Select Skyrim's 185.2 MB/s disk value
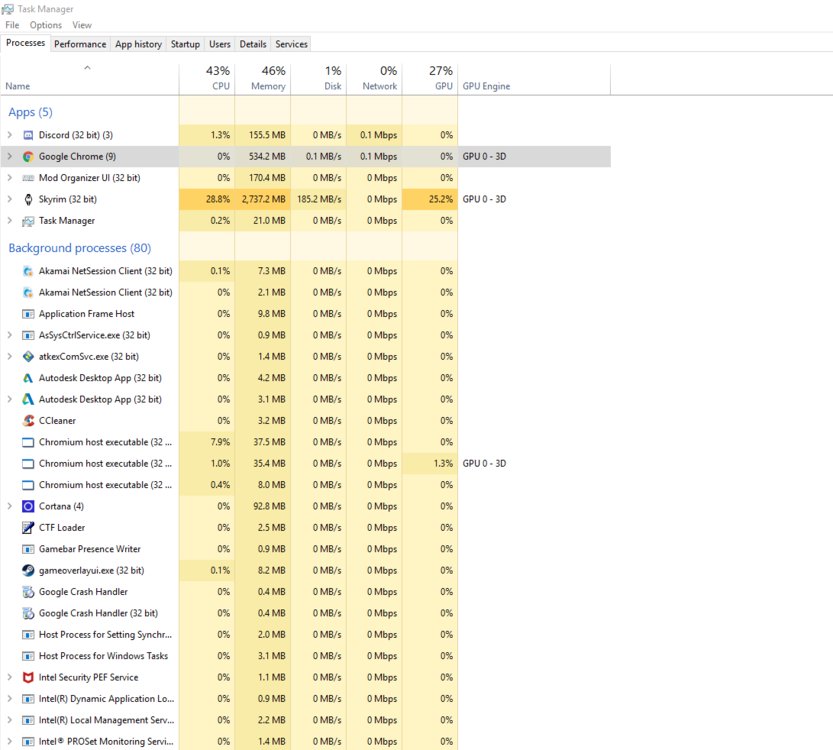The height and width of the screenshot is (750, 833). (x=319, y=199)
